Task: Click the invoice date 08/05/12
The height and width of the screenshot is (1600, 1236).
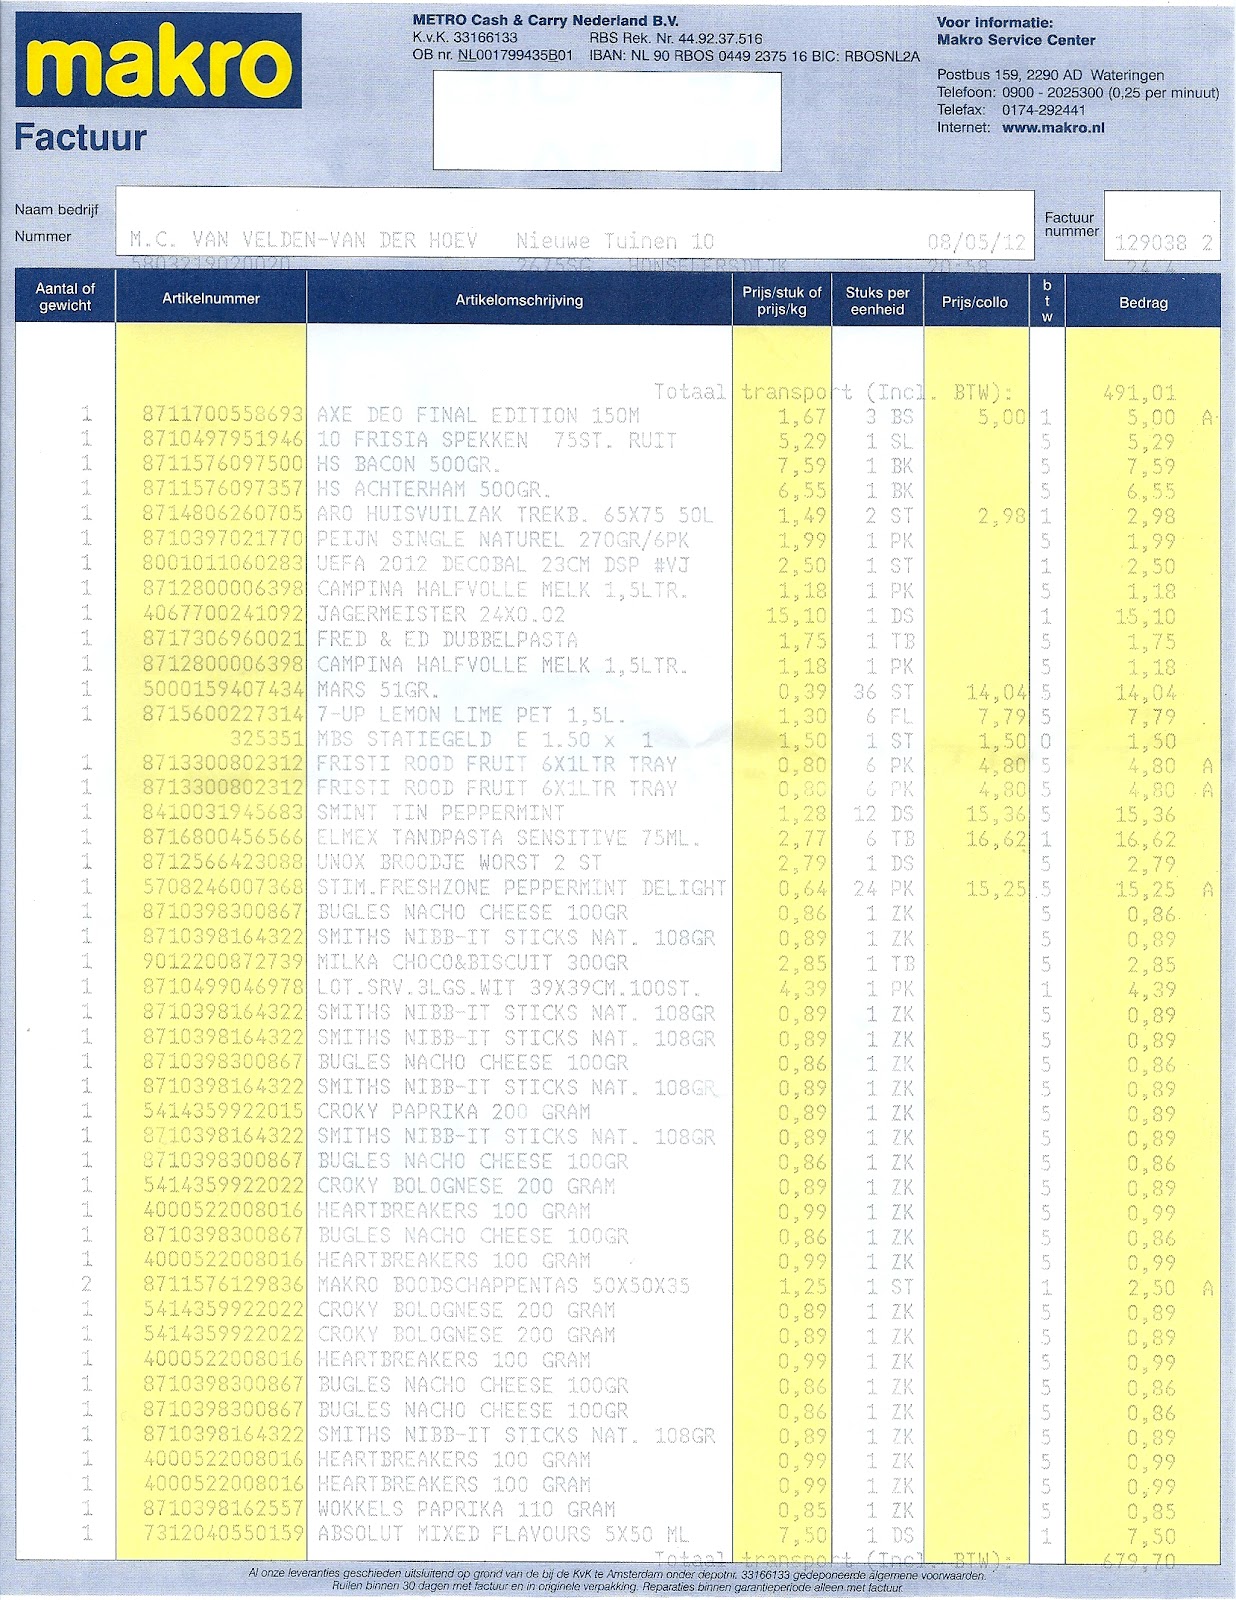Action: pos(976,243)
